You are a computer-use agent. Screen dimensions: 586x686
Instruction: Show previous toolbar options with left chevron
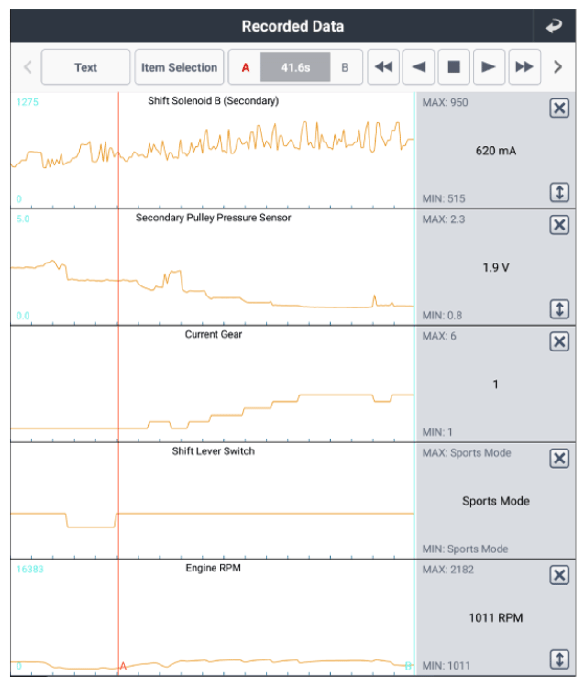tap(28, 67)
